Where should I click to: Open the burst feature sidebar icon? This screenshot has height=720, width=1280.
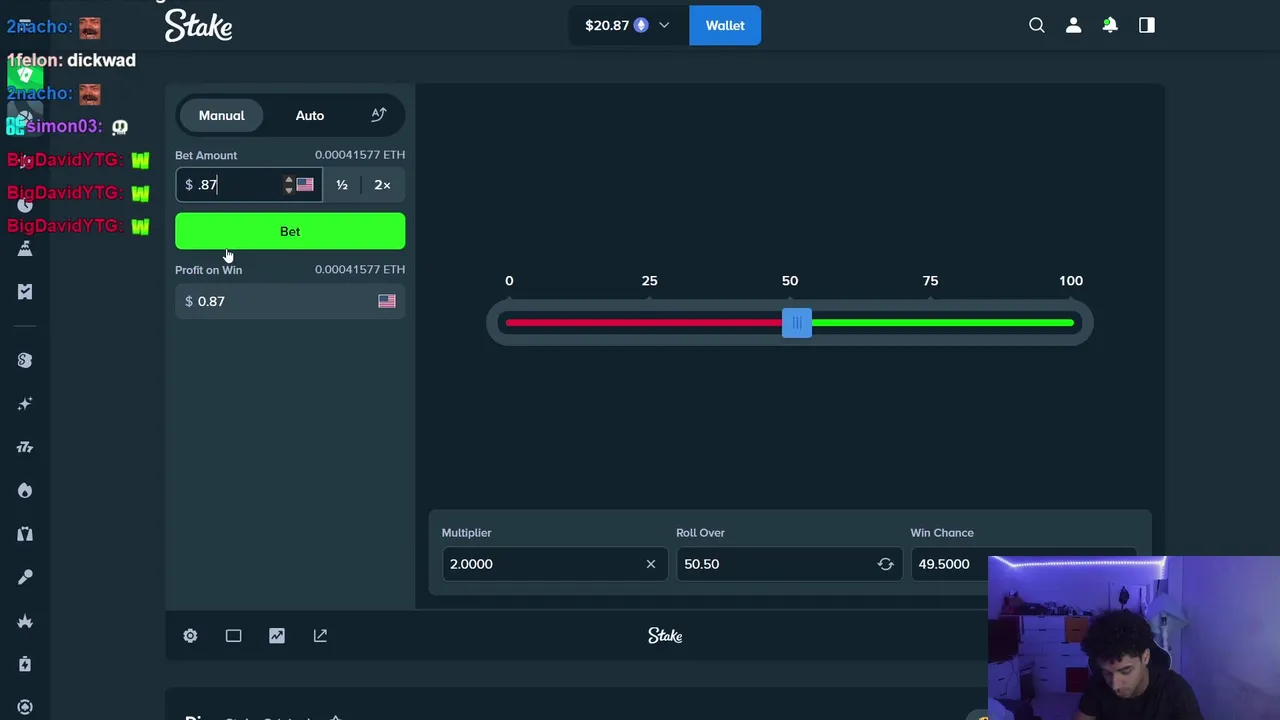tap(25, 620)
